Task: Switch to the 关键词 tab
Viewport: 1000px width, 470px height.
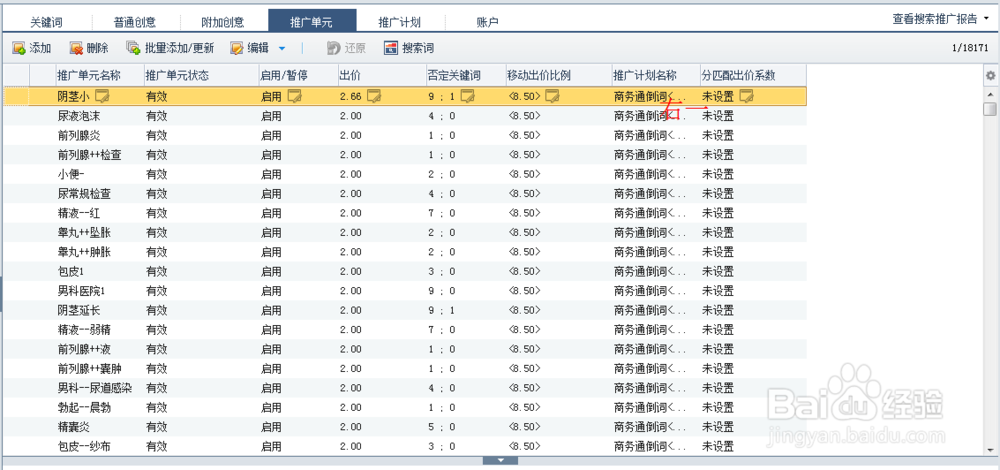Action: click(x=47, y=22)
